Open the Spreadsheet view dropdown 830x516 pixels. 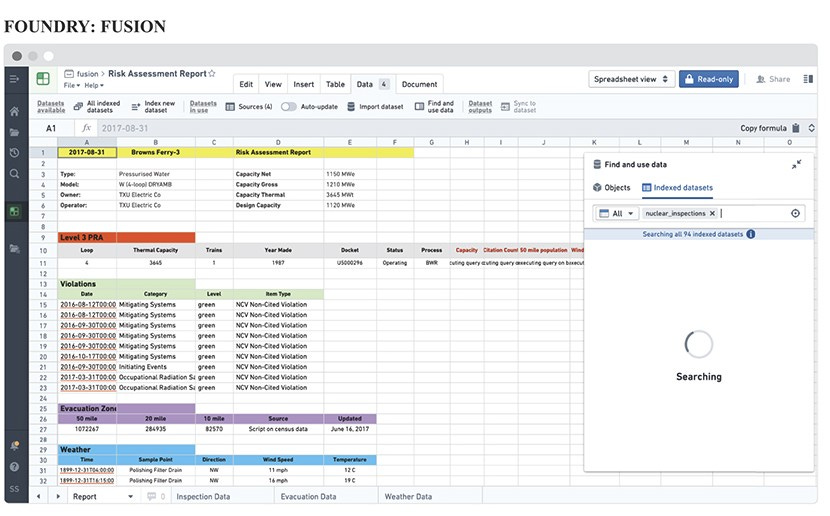click(631, 79)
